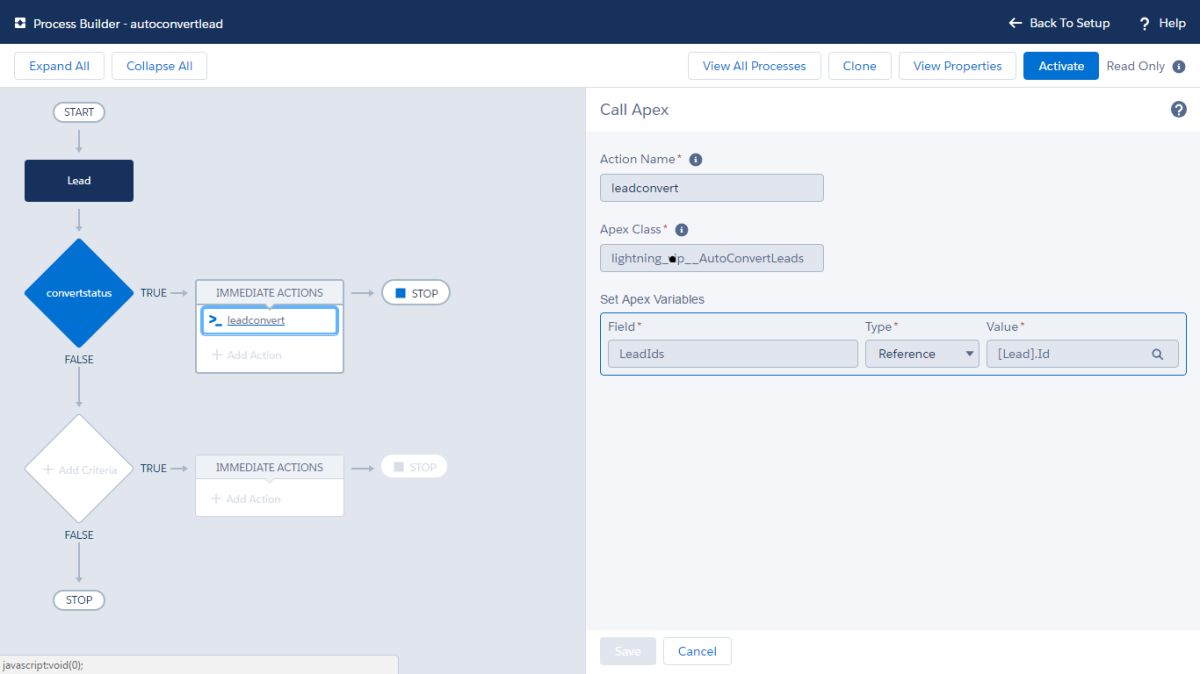Open Help from the header
The height and width of the screenshot is (674, 1200).
click(x=1162, y=23)
